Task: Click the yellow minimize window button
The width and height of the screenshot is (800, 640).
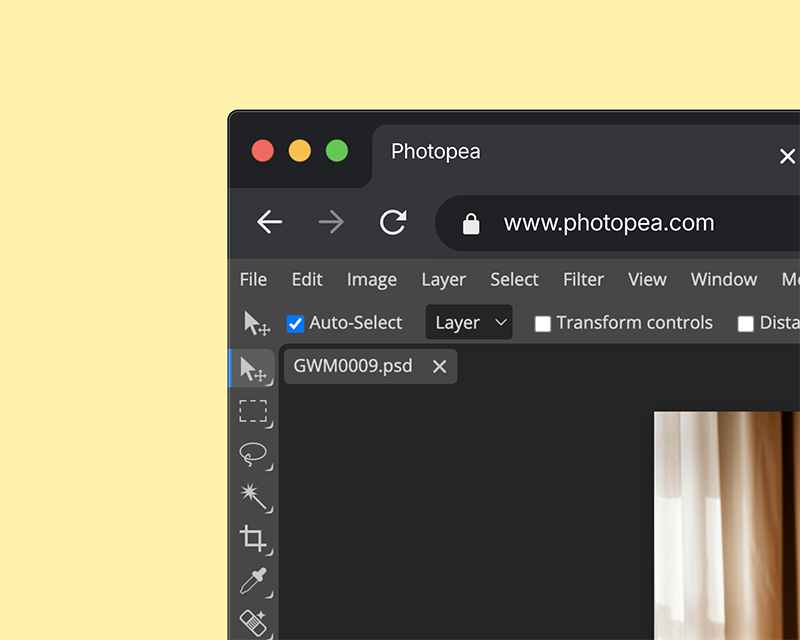Action: [299, 151]
